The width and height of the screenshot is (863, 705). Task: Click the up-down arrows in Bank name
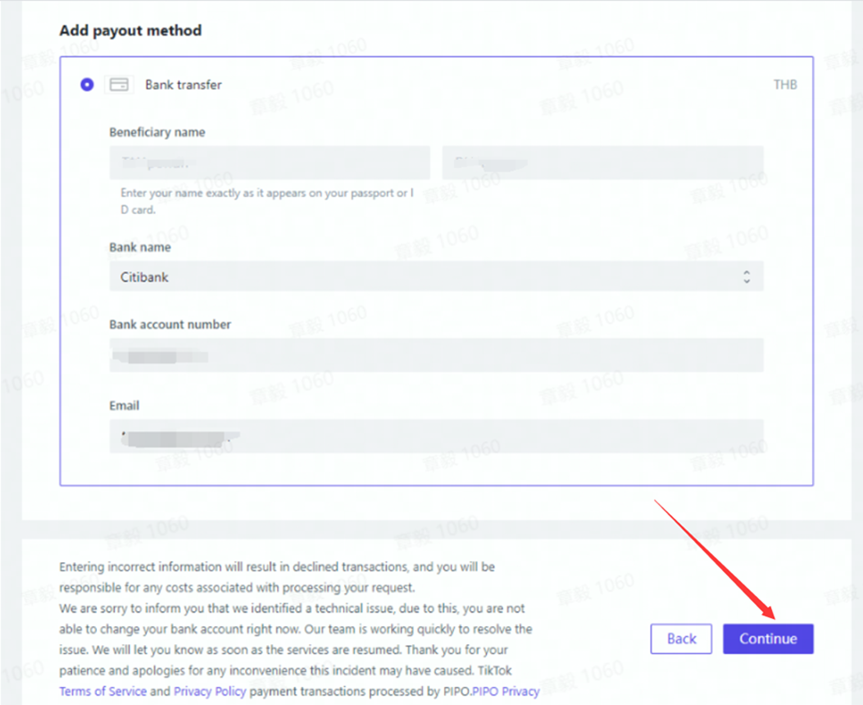tap(746, 277)
